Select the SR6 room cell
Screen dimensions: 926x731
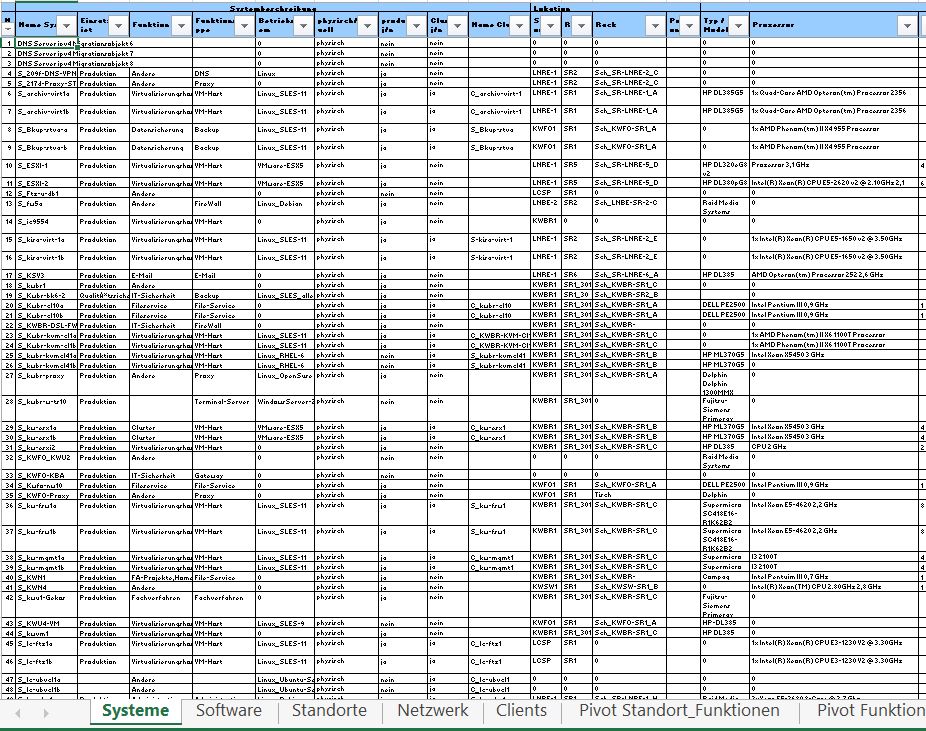pos(576,275)
